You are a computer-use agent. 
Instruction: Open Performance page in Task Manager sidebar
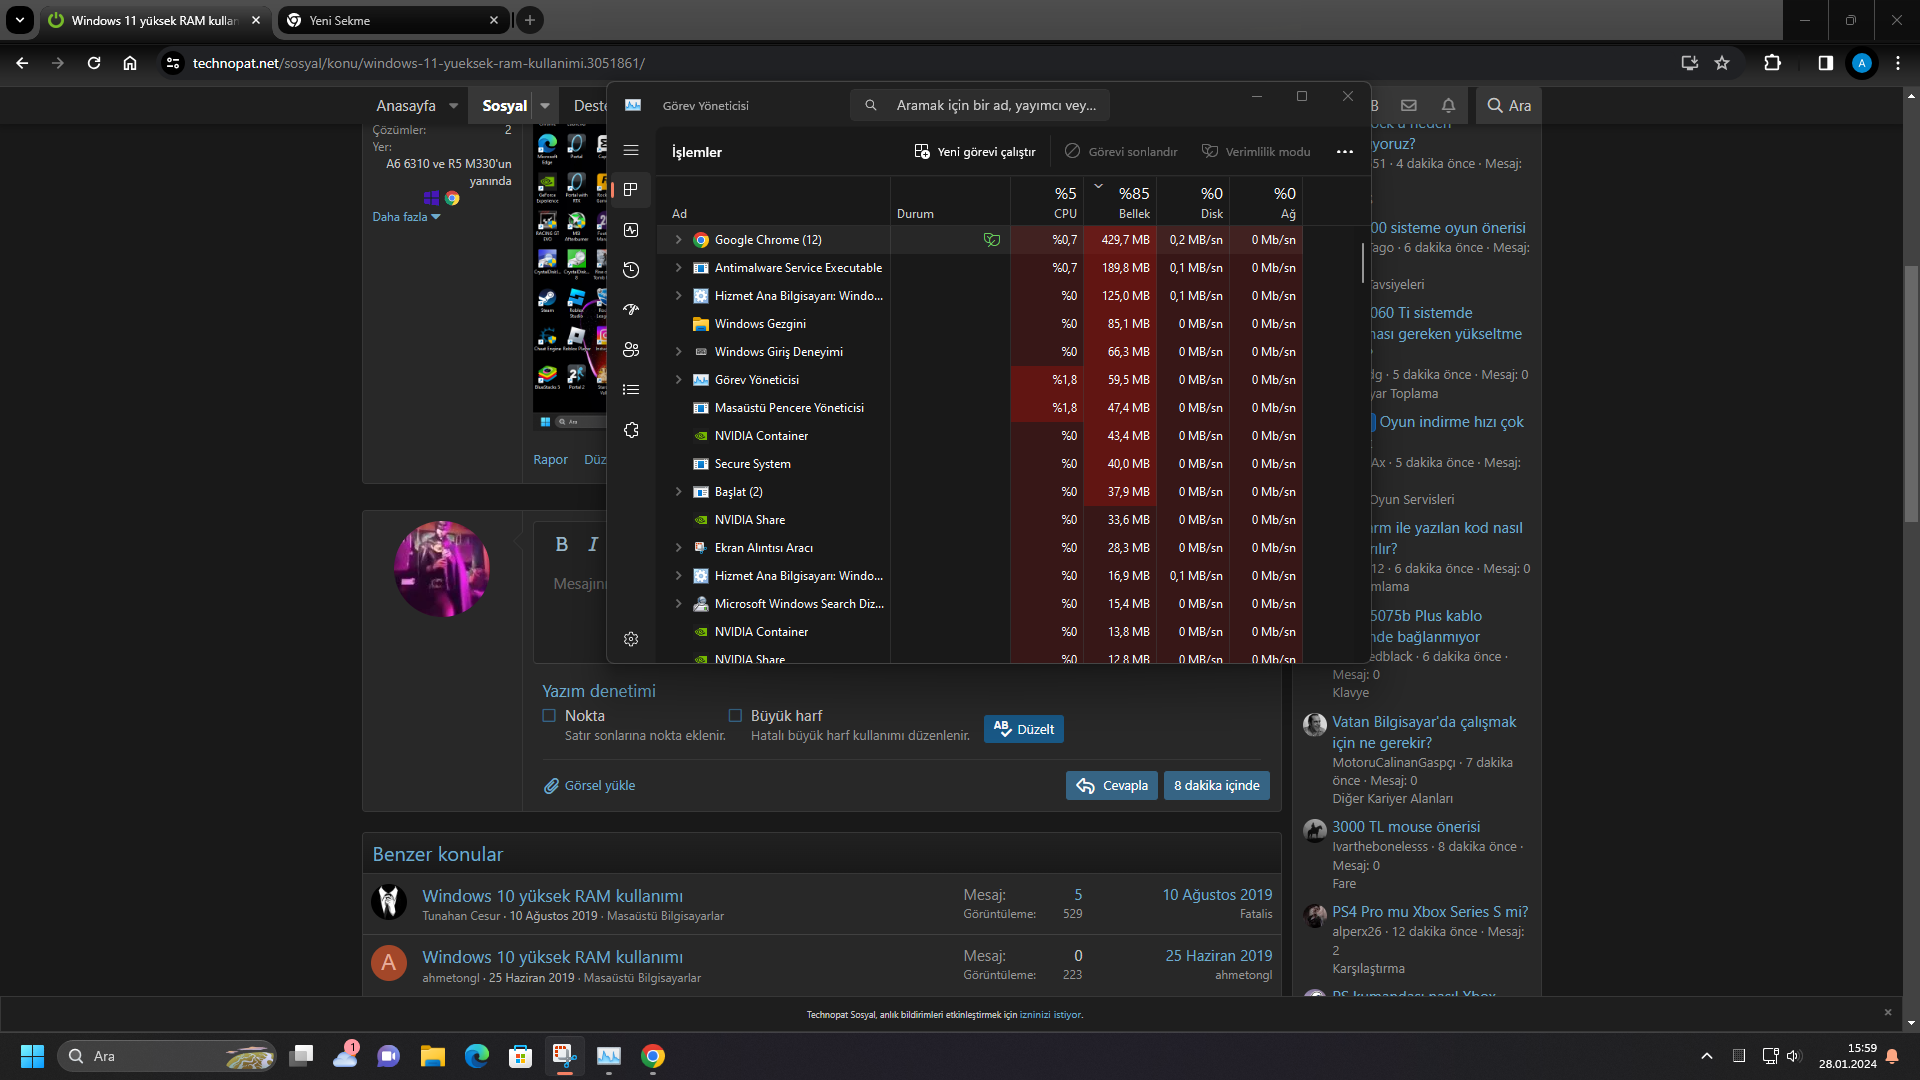[x=631, y=230]
